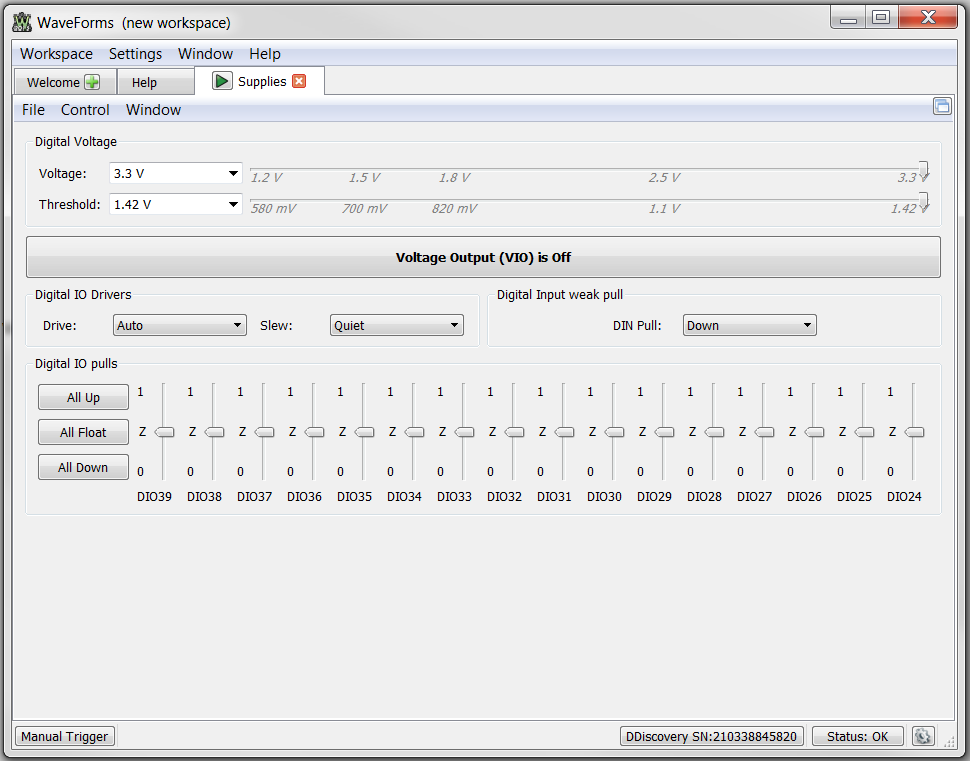Switch to the Help tab

pyautogui.click(x=155, y=82)
